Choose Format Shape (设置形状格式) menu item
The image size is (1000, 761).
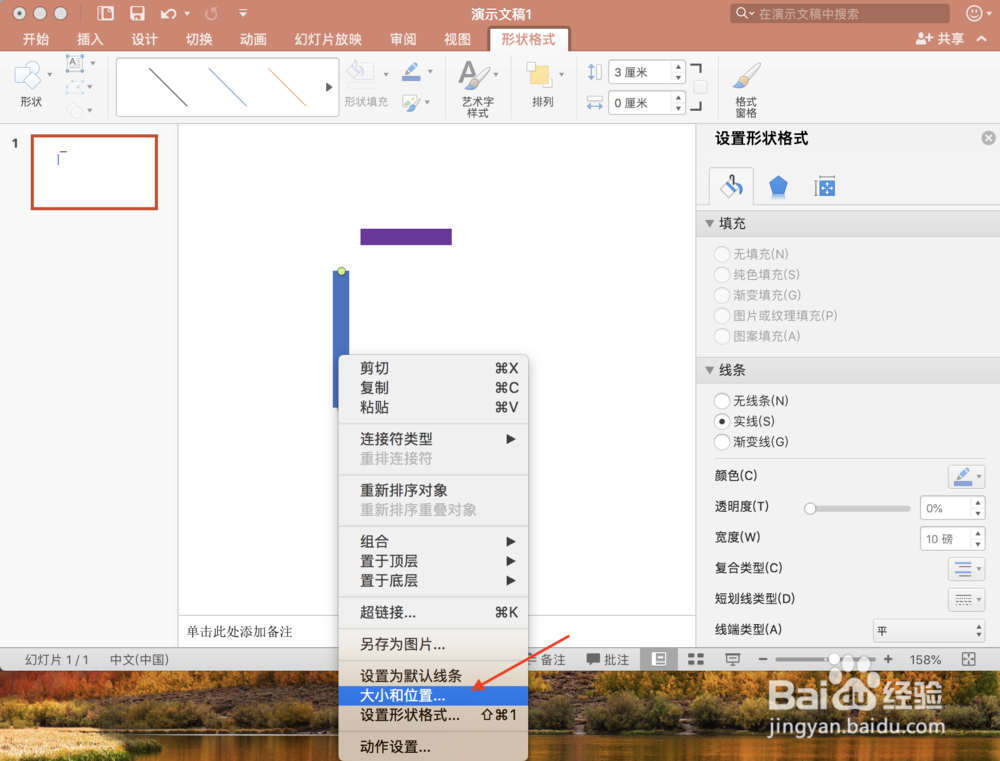point(433,715)
